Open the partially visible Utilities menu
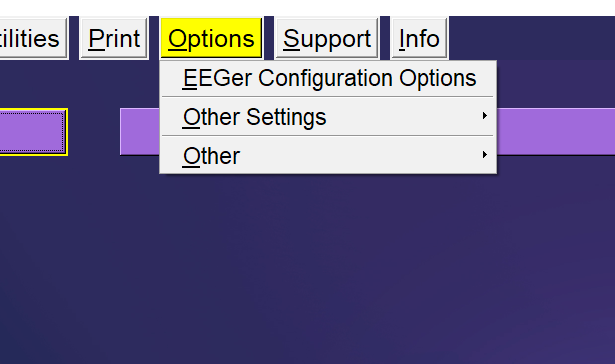Image resolution: width=615 pixels, height=364 pixels. [x=33, y=38]
